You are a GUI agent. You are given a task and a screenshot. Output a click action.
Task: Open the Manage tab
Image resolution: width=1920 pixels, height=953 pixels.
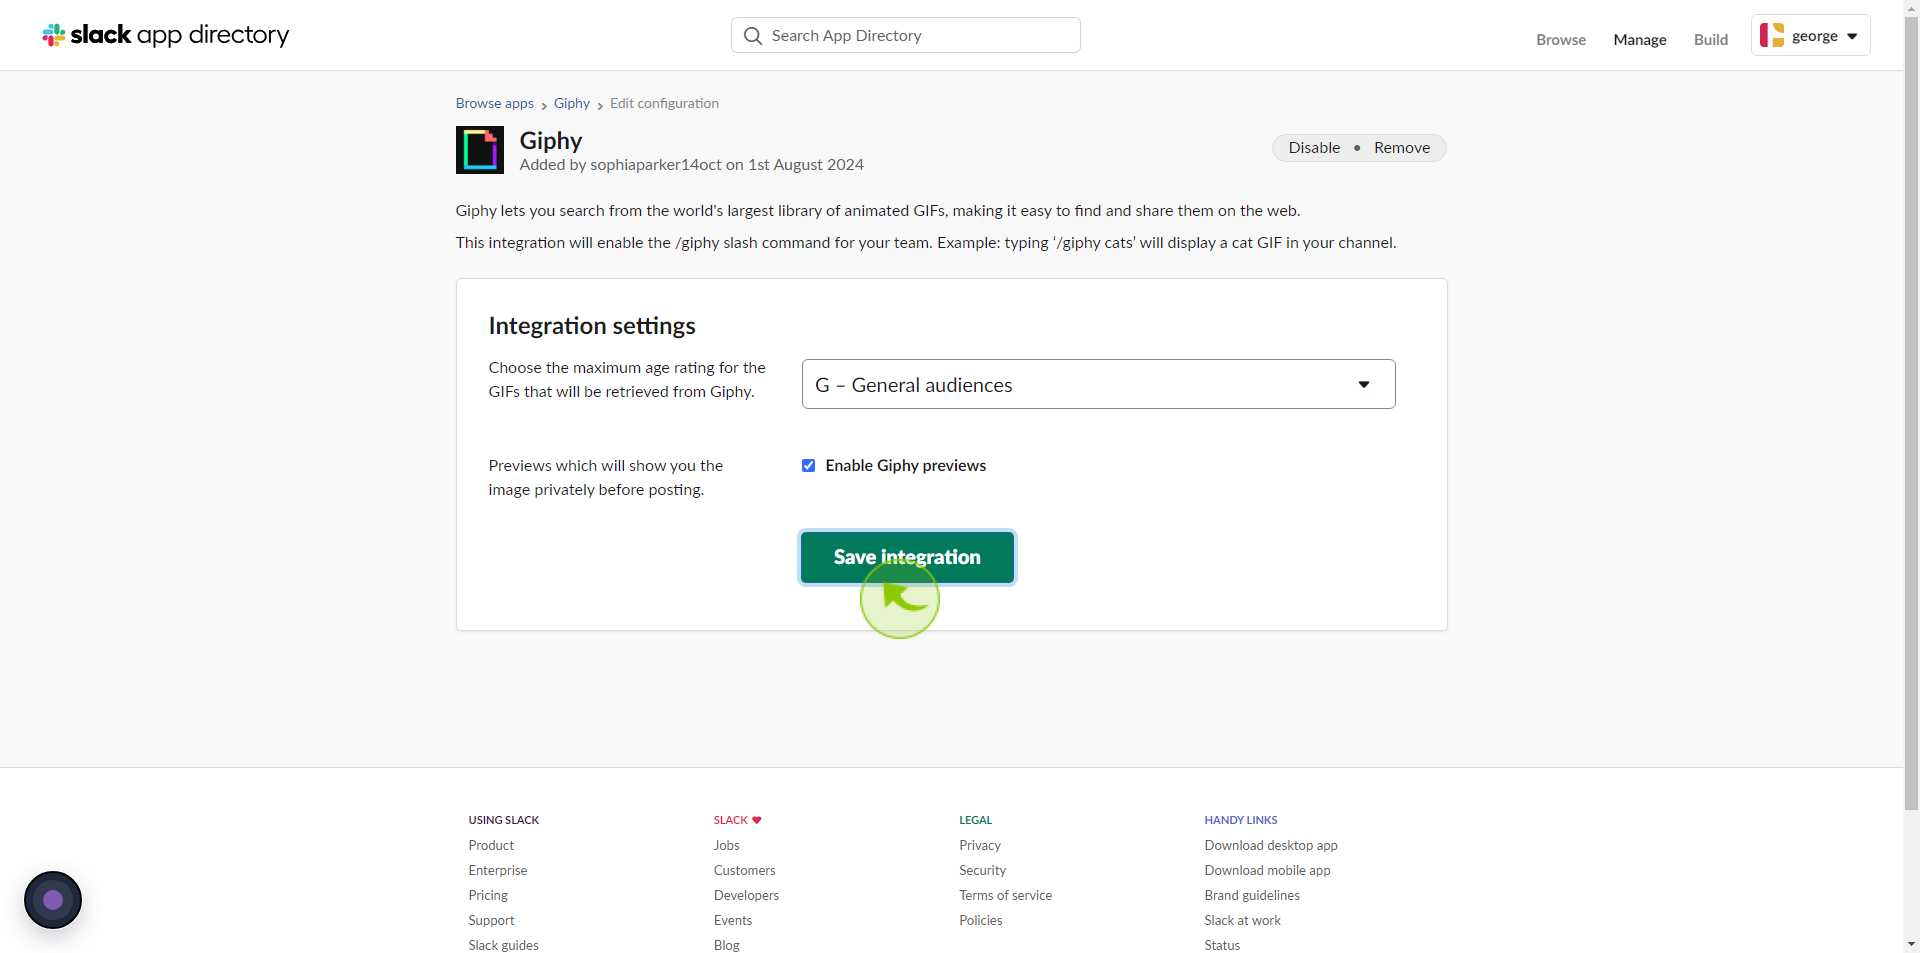[x=1640, y=40]
